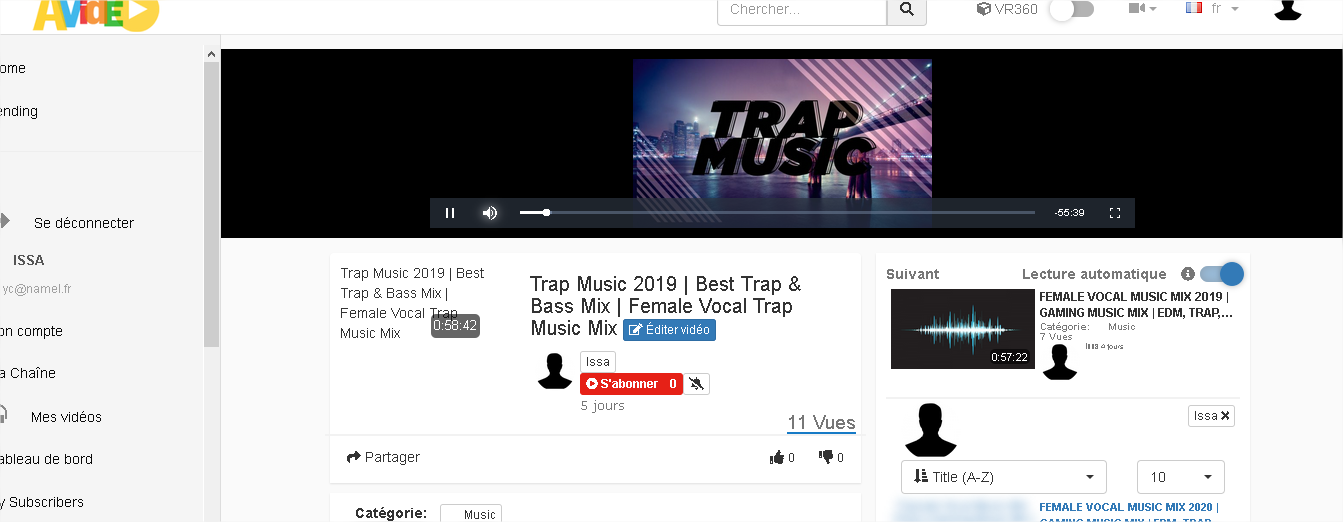
Task: Click the thumbs down dislike icon
Action: [826, 457]
